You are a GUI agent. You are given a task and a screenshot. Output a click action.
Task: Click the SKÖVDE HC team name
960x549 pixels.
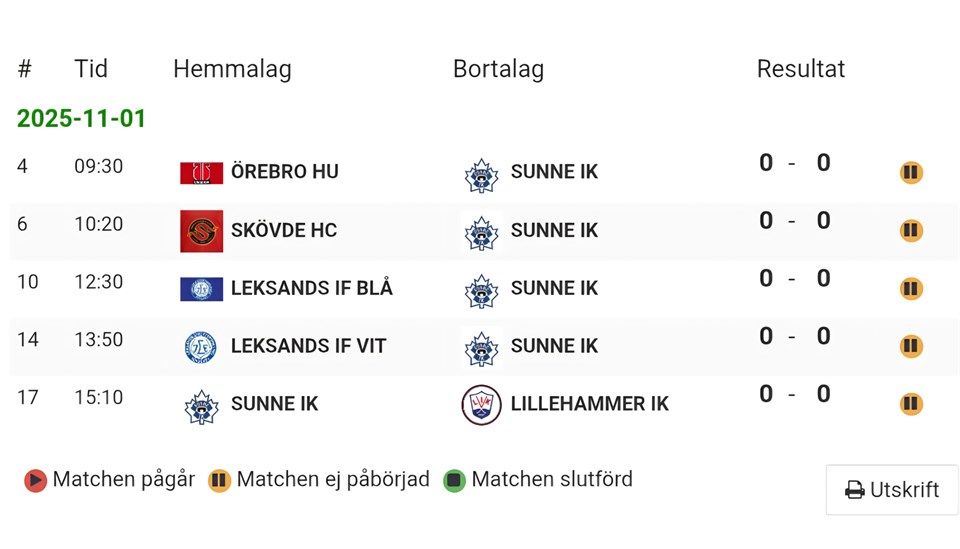pos(283,230)
